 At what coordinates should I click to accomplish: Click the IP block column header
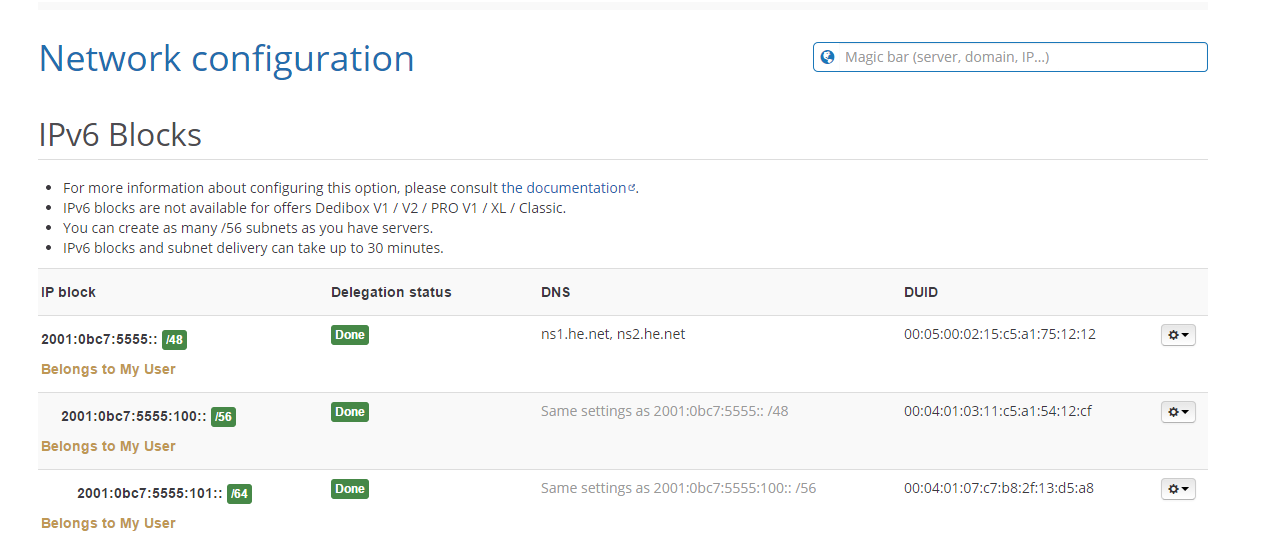pyautogui.click(x=69, y=292)
